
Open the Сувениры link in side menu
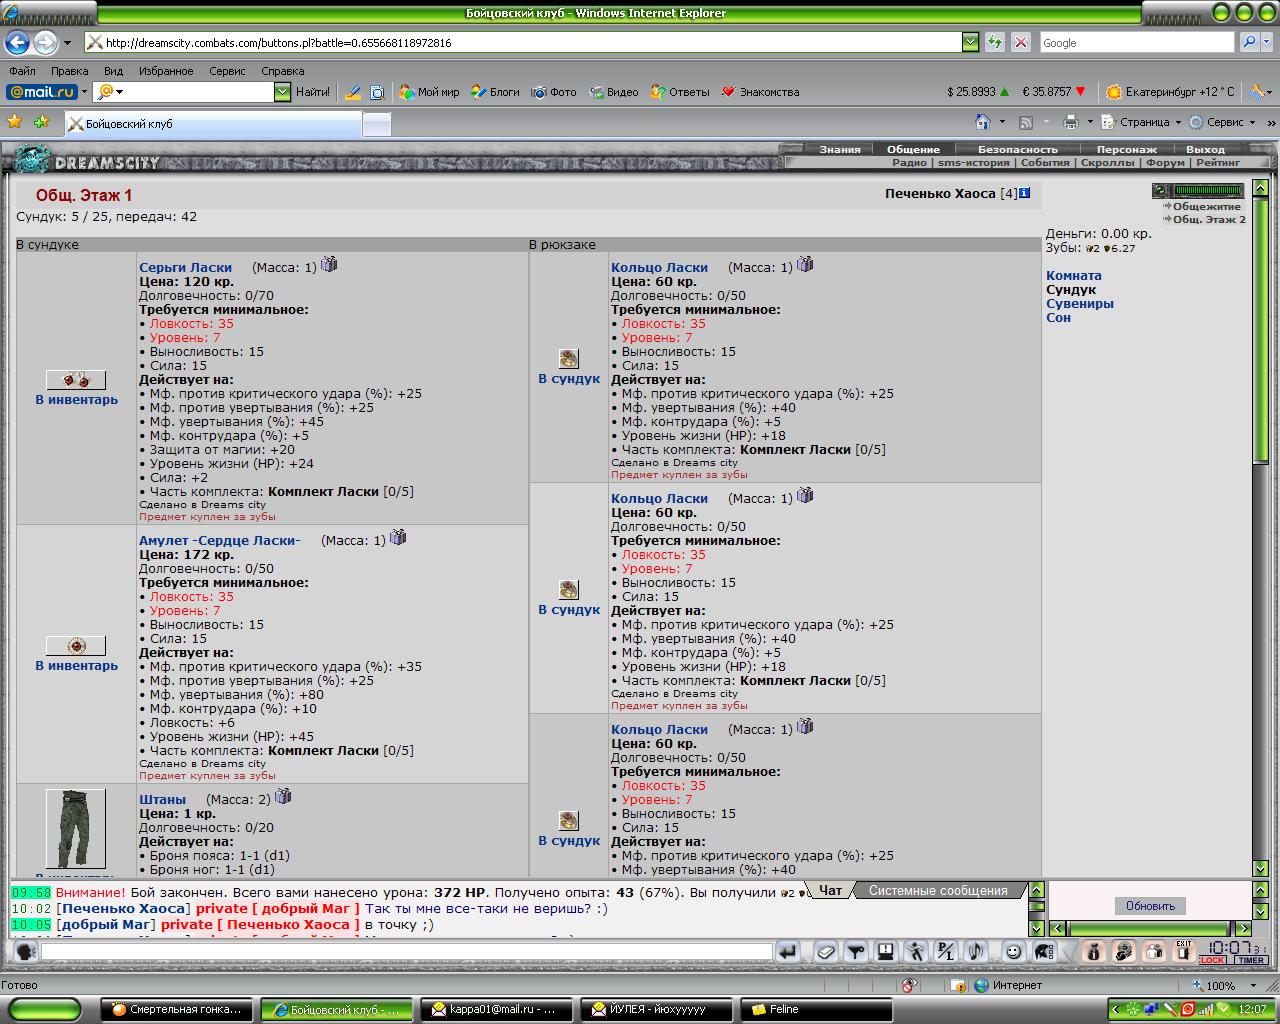point(1080,304)
